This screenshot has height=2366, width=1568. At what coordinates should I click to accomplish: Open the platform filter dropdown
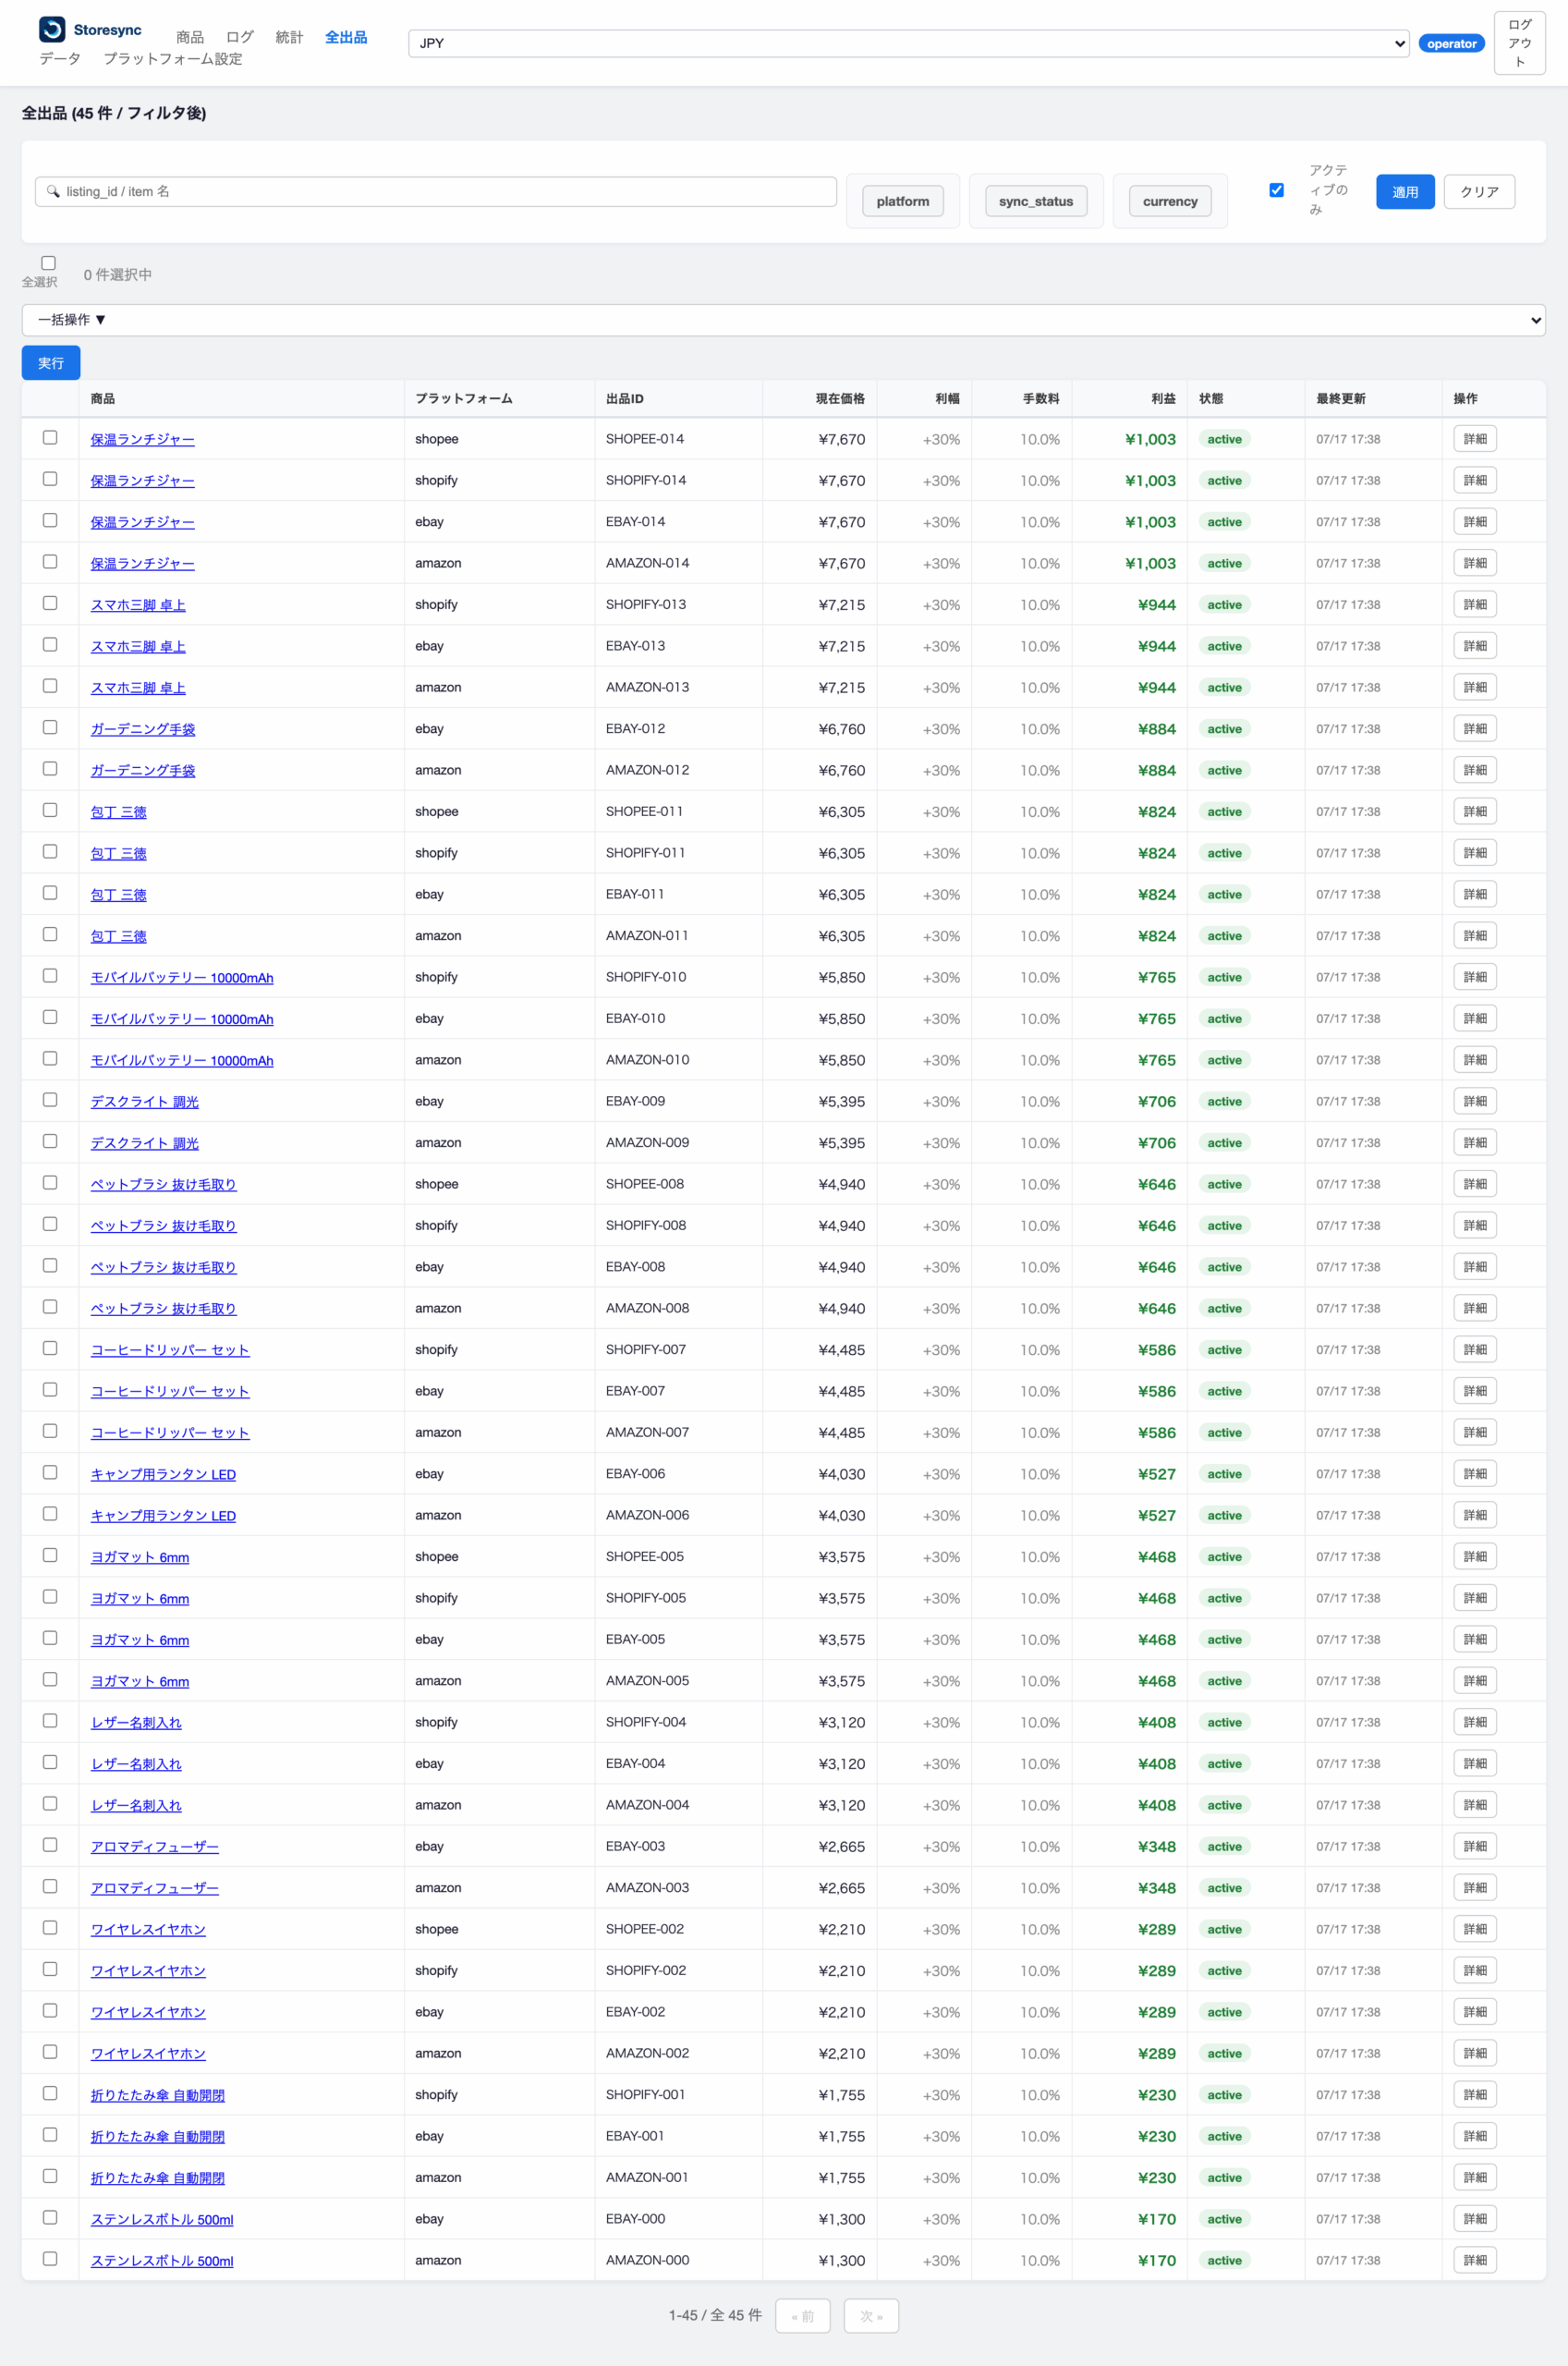(x=903, y=201)
